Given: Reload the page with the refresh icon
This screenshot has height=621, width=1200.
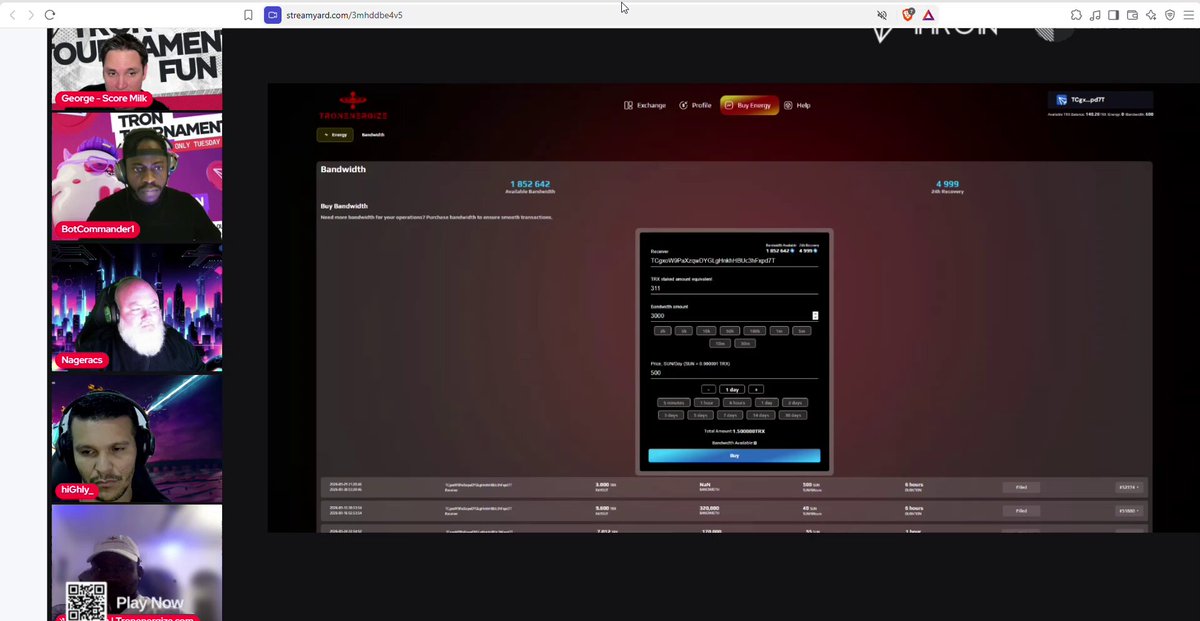Looking at the screenshot, I should pyautogui.click(x=50, y=15).
